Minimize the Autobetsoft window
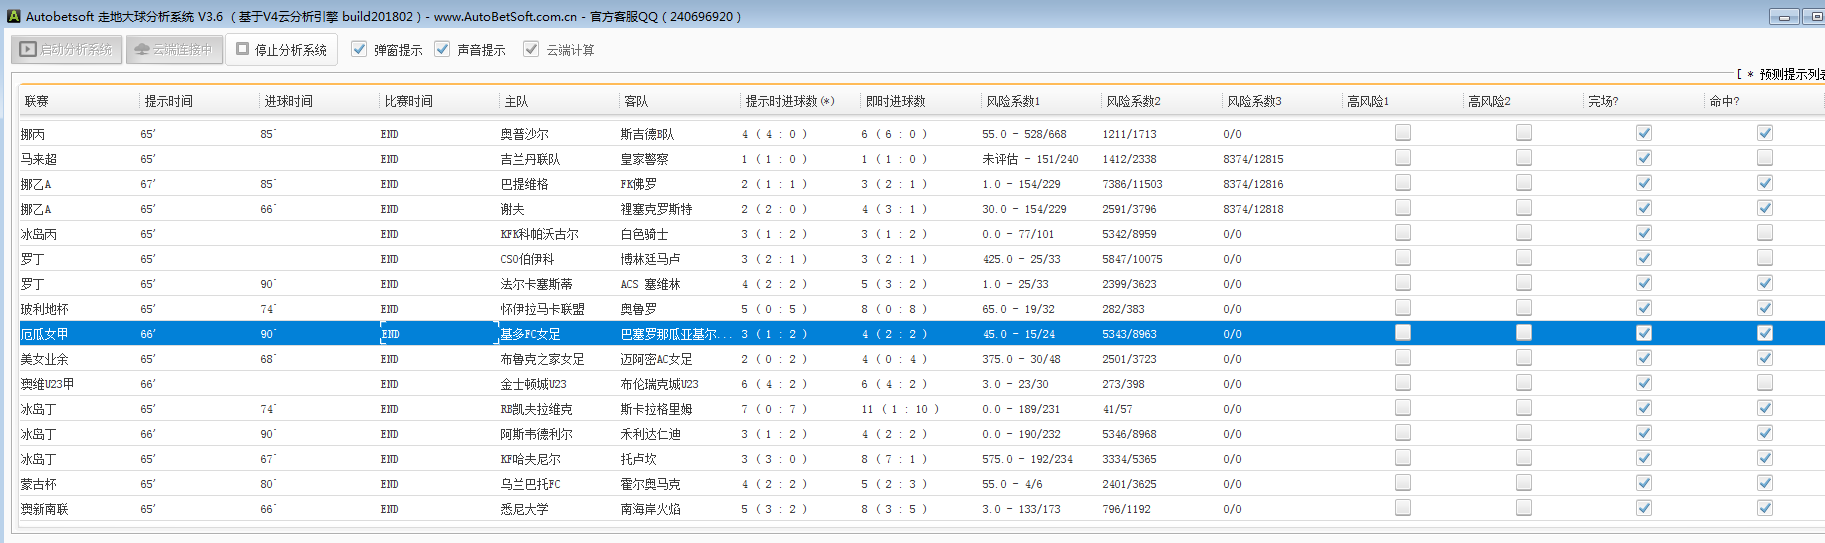Screen dimensions: 1825x543 tap(1783, 16)
